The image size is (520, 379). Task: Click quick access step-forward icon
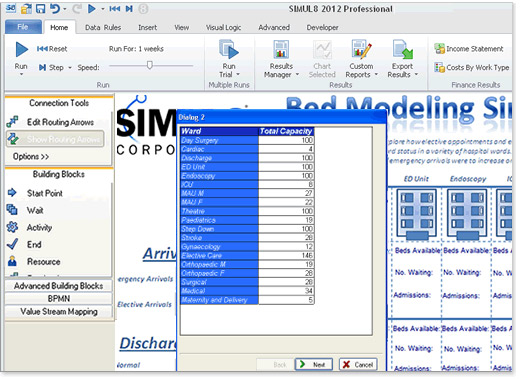pos(129,9)
